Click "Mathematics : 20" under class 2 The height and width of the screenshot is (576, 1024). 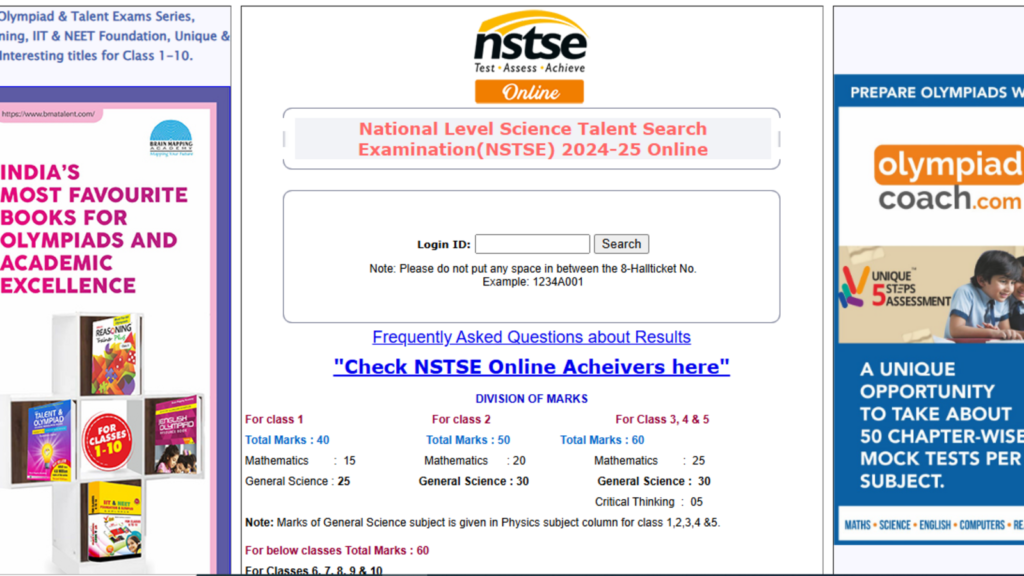click(475, 460)
